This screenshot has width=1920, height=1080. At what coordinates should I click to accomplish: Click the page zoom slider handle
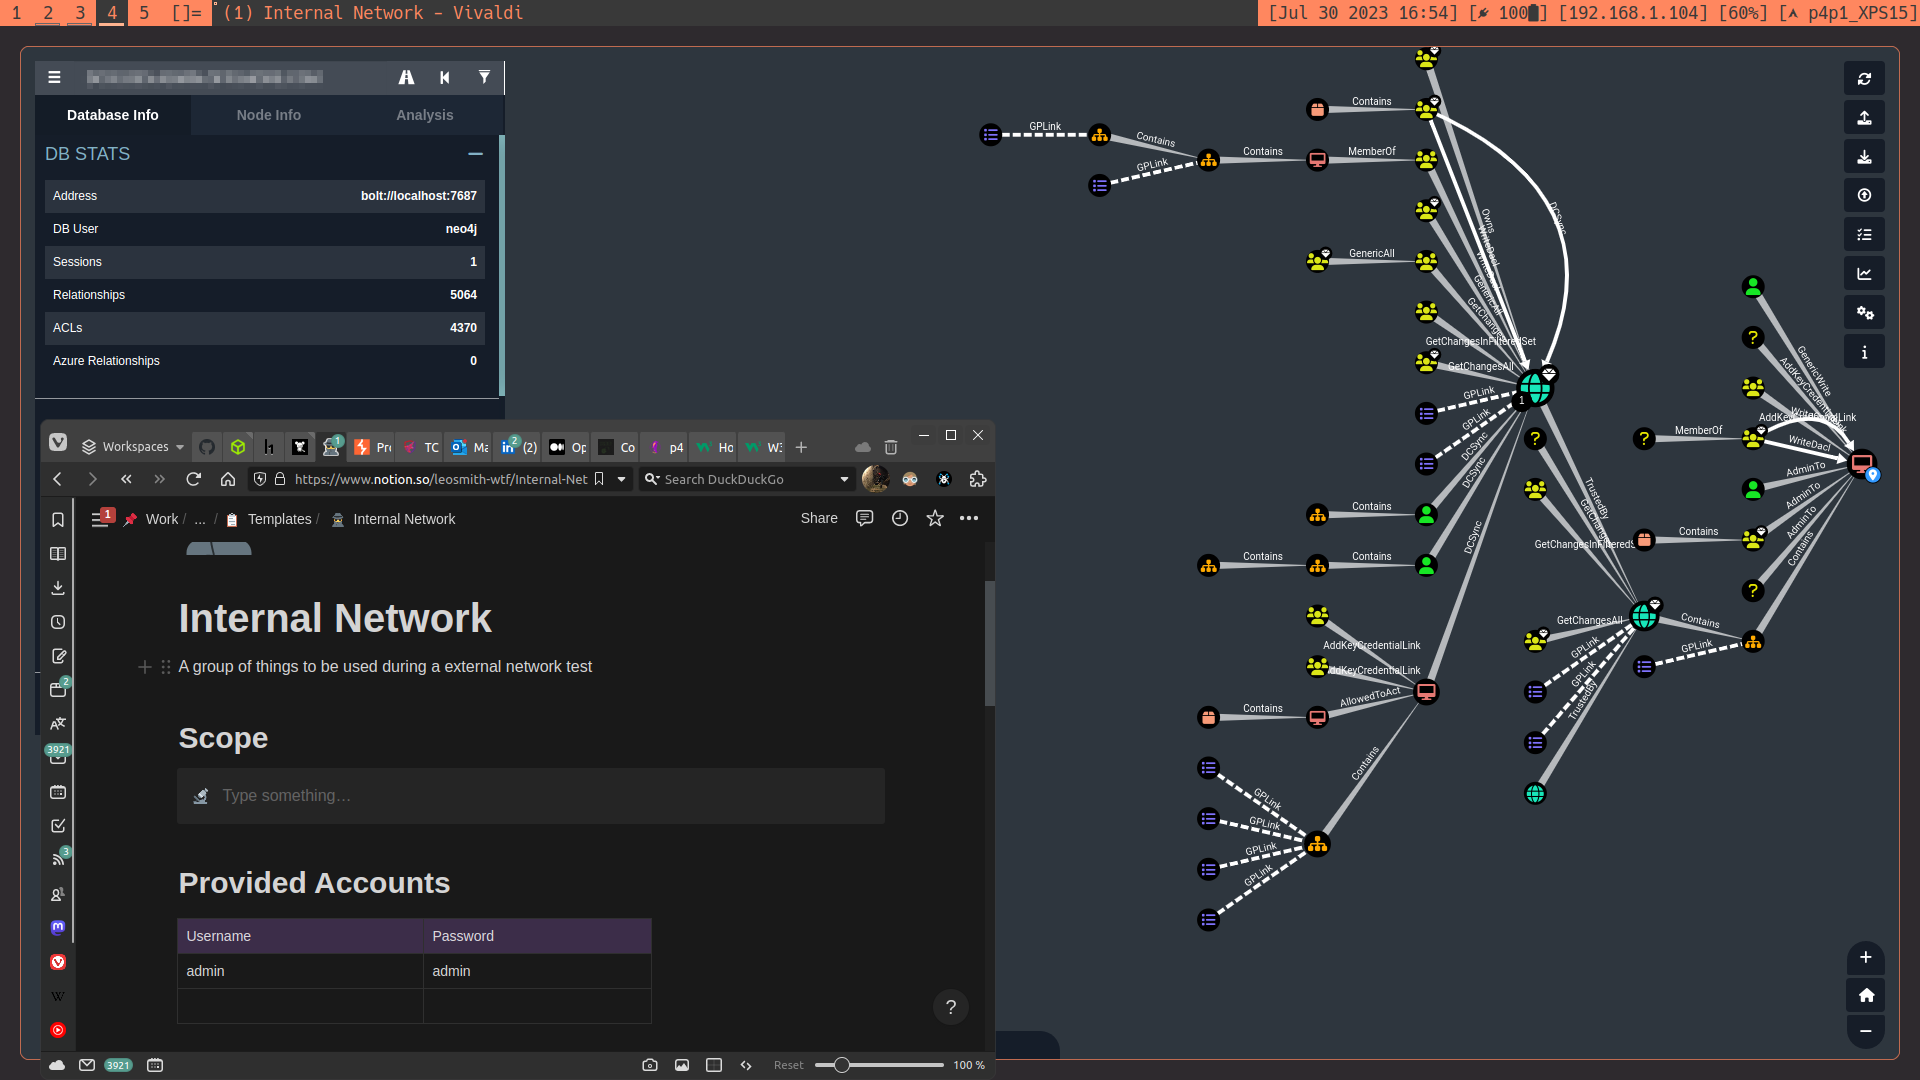[x=842, y=1065]
